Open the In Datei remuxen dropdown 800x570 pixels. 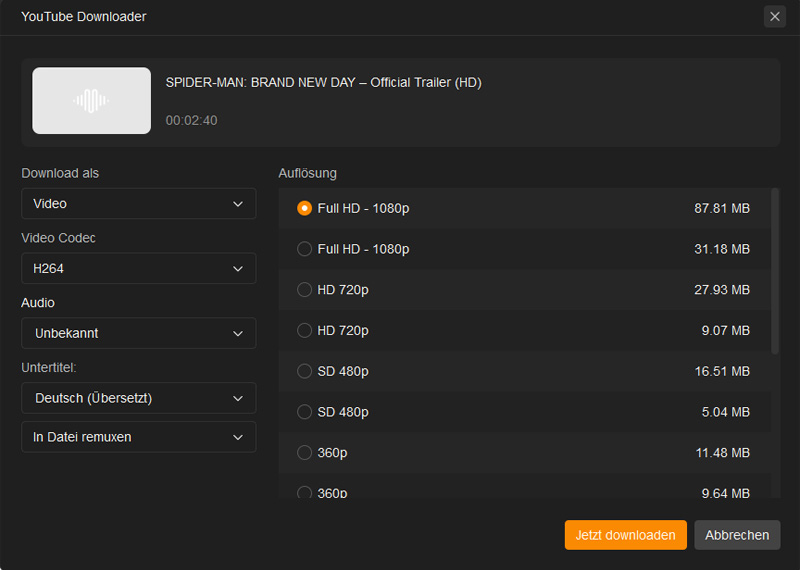[x=138, y=437]
